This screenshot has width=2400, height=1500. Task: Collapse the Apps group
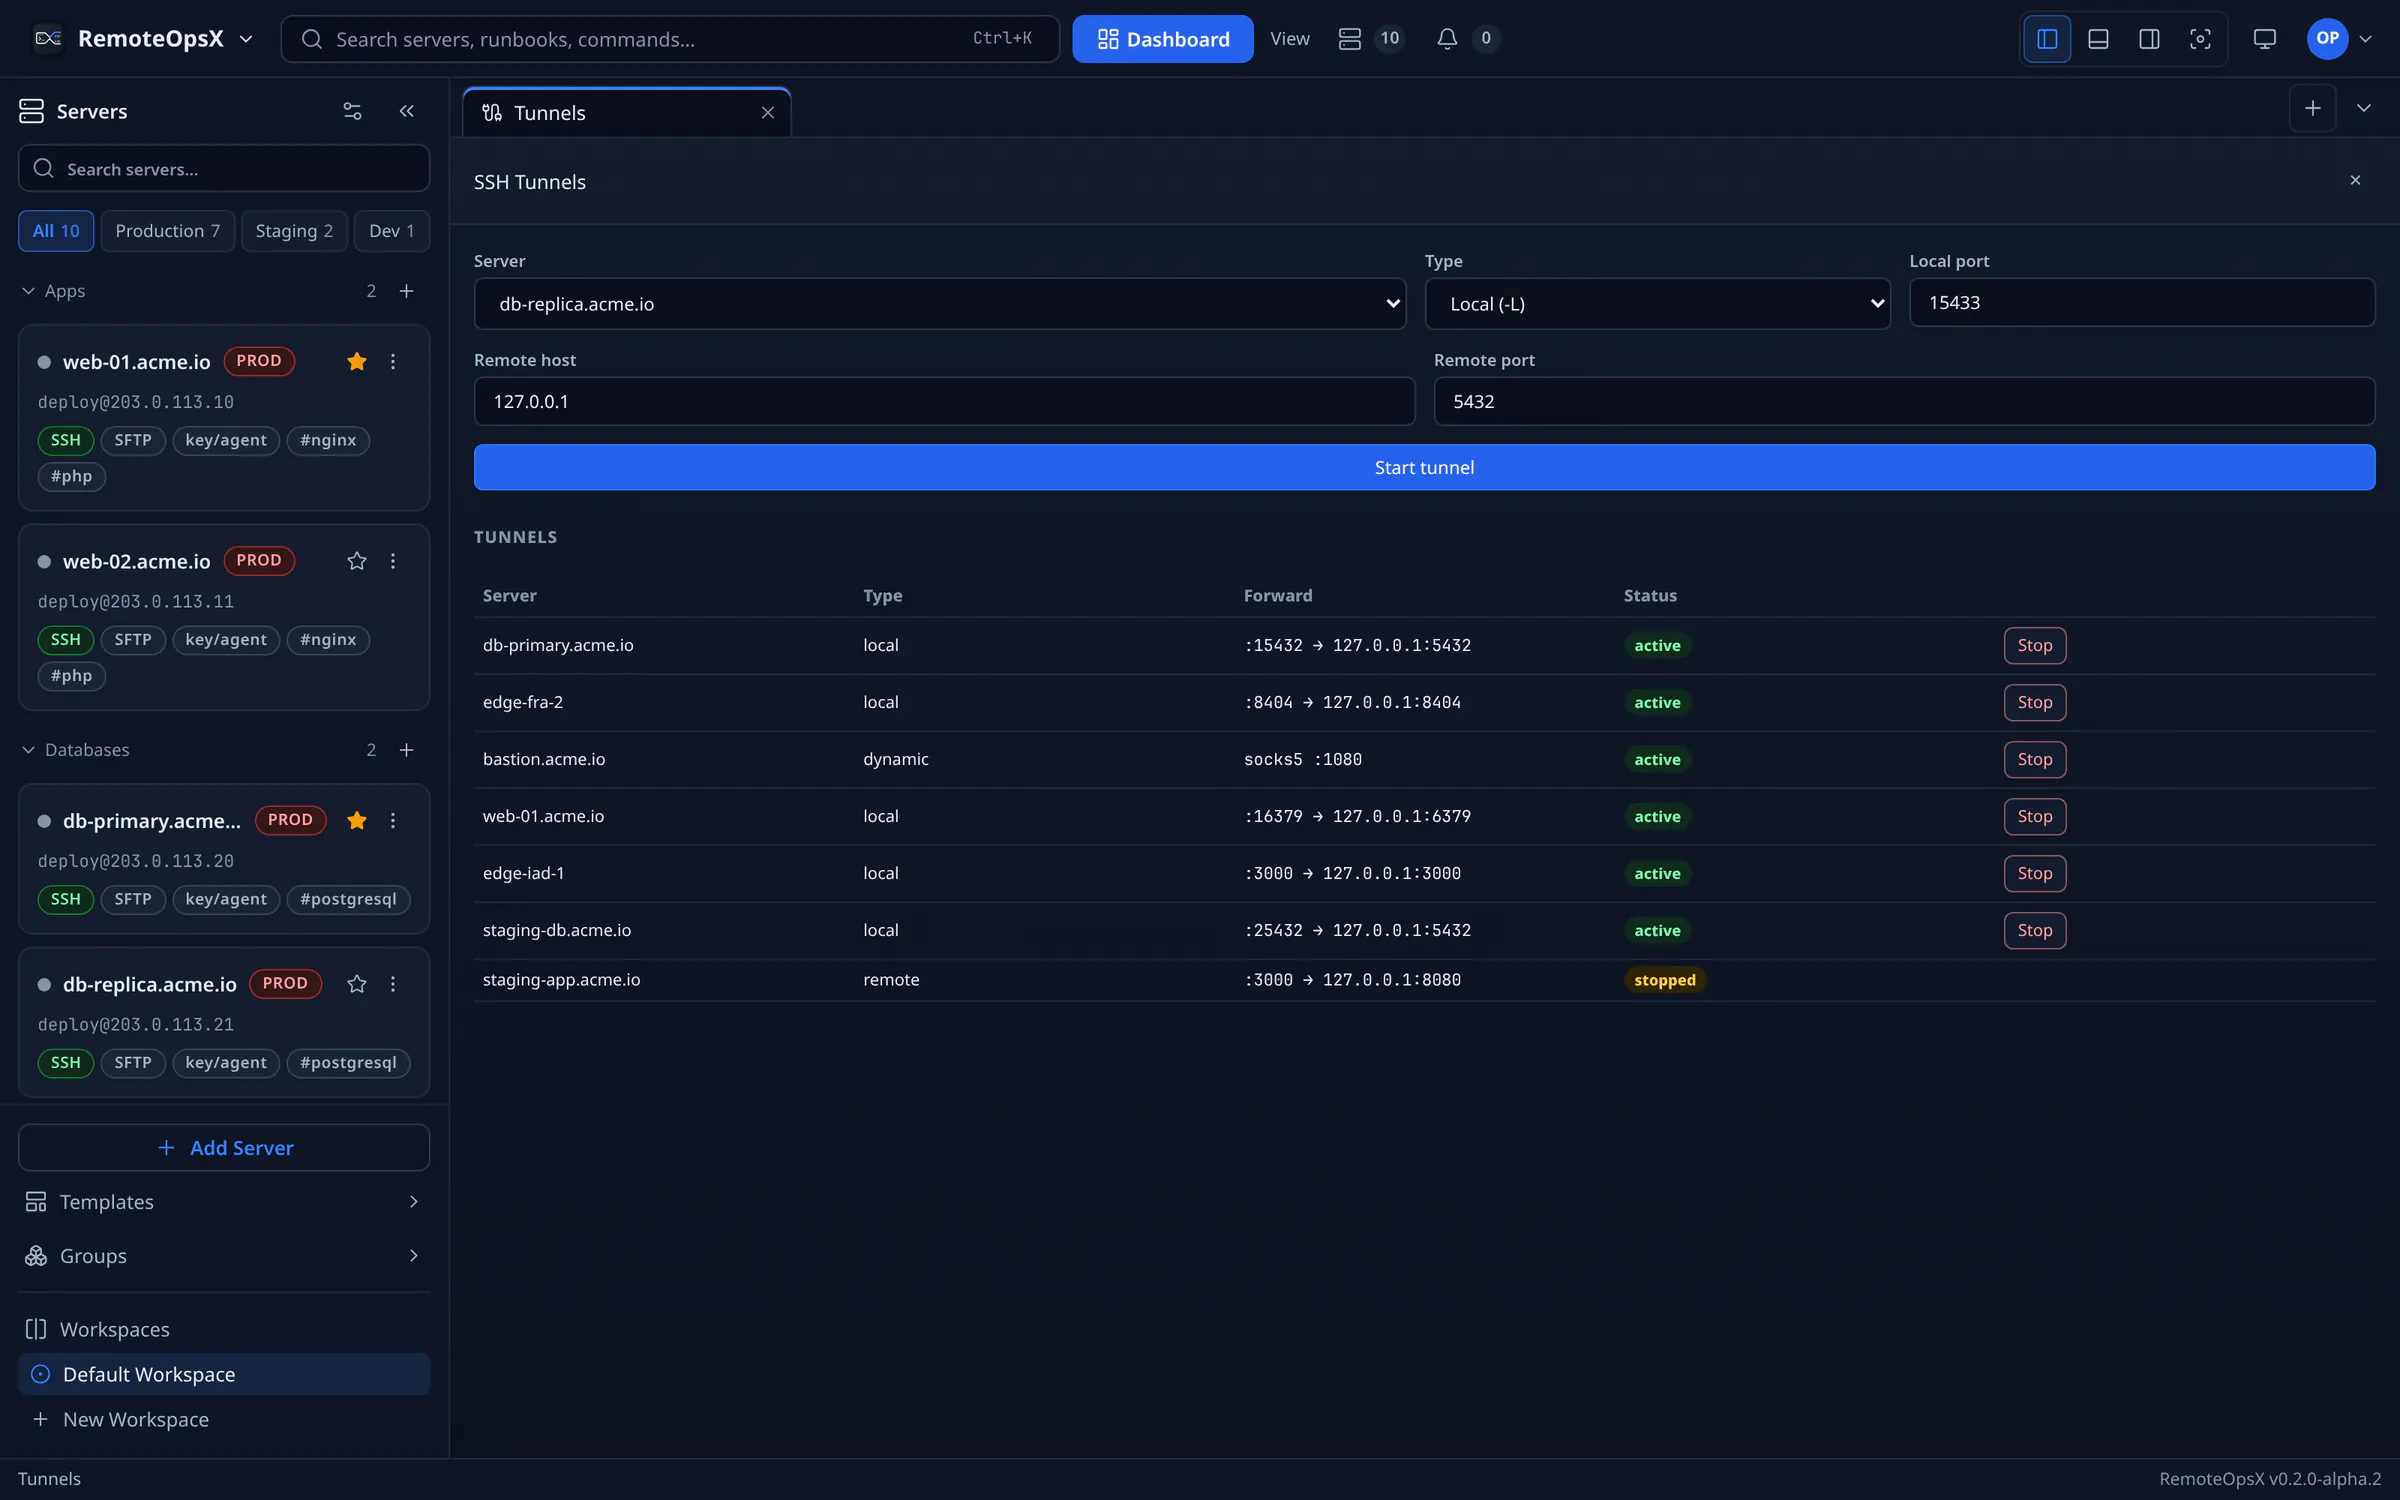28,291
